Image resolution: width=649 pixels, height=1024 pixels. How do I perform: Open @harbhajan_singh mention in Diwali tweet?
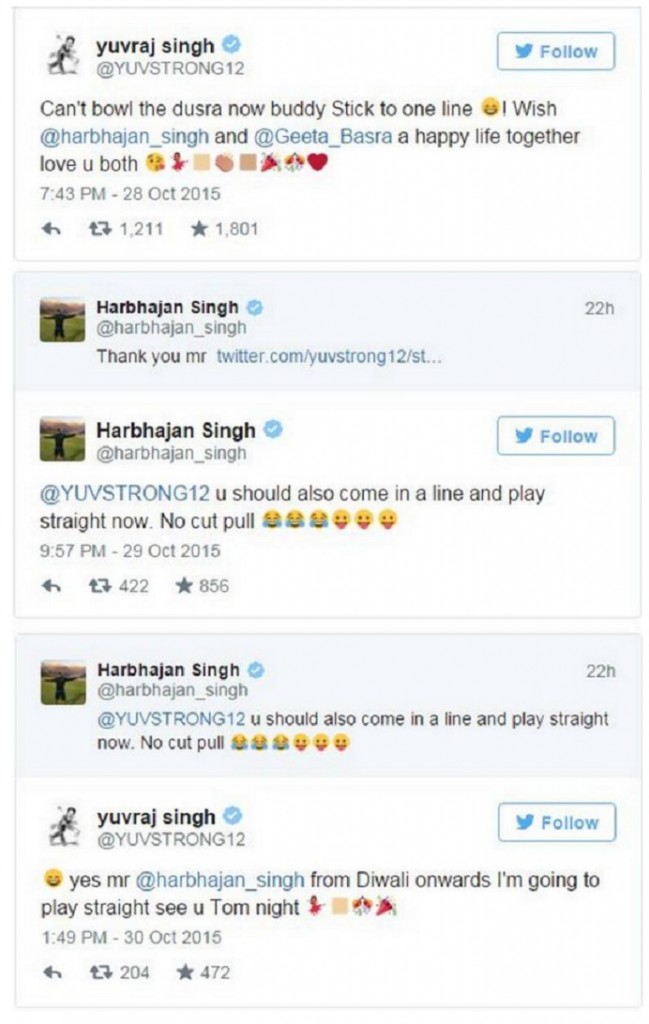pyautogui.click(x=220, y=880)
